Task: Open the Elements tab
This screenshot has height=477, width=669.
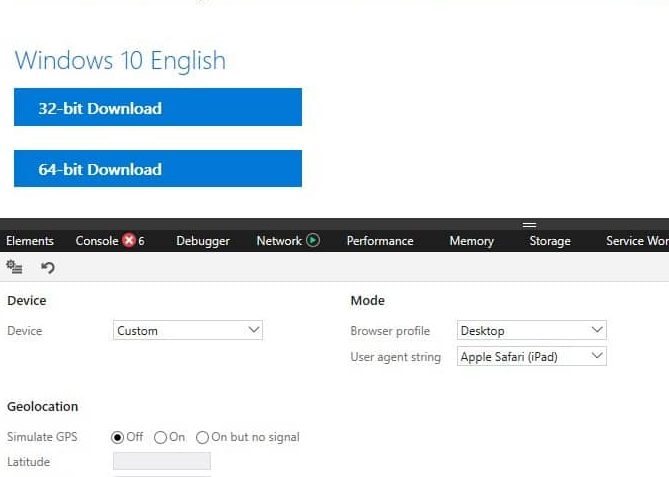Action: 30,241
